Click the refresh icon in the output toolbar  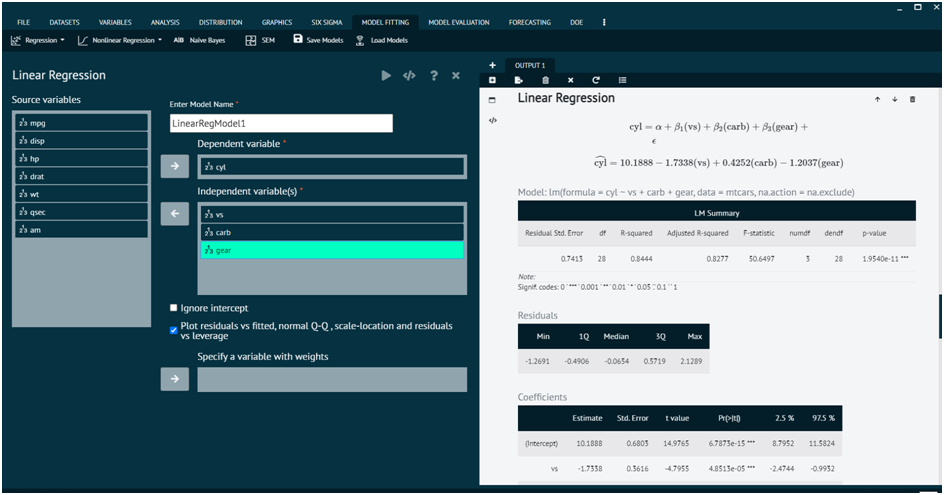596,80
